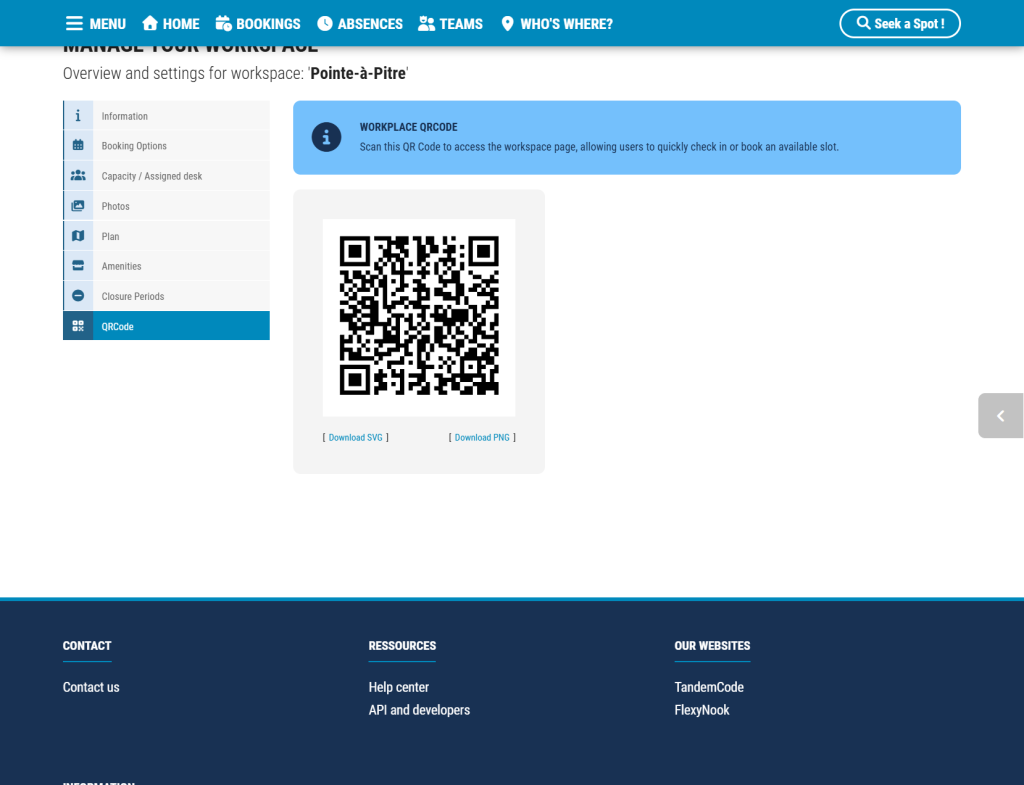Click the workspace QR code image

pos(419,316)
